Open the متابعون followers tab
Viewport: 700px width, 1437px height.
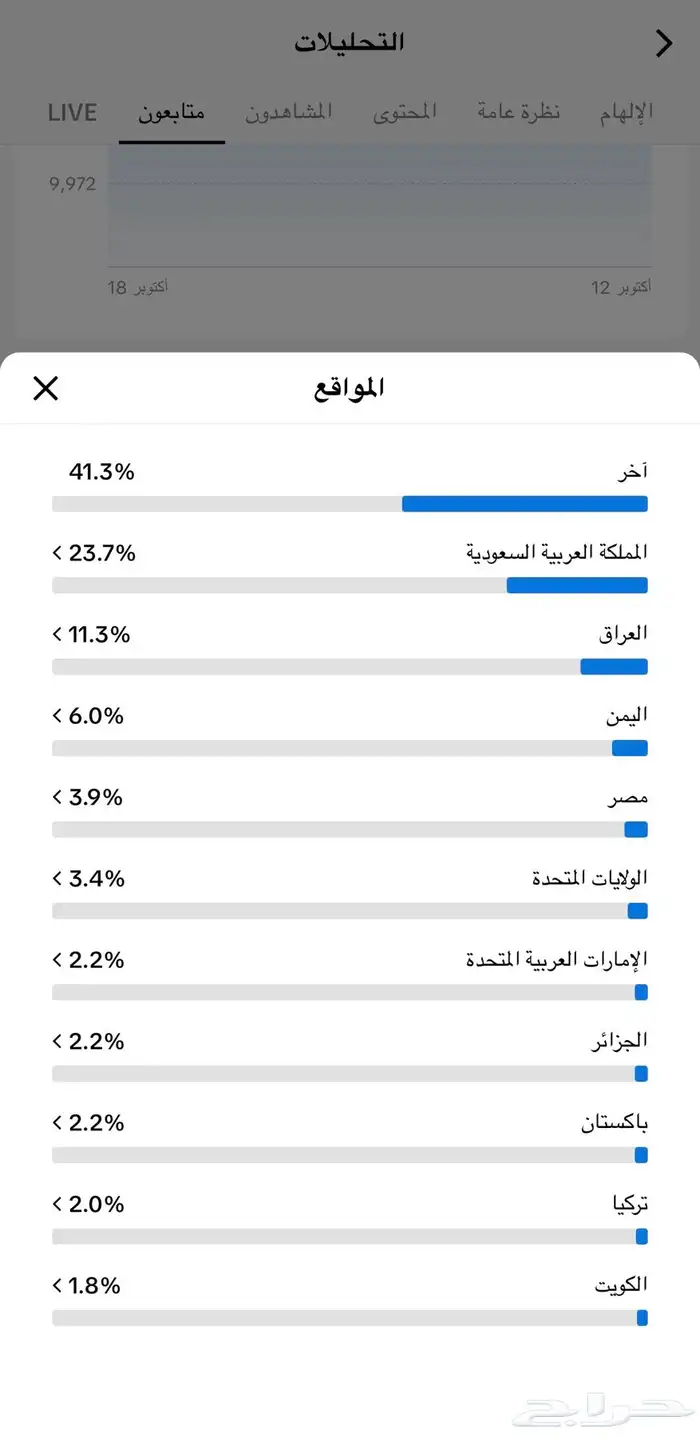(x=171, y=112)
